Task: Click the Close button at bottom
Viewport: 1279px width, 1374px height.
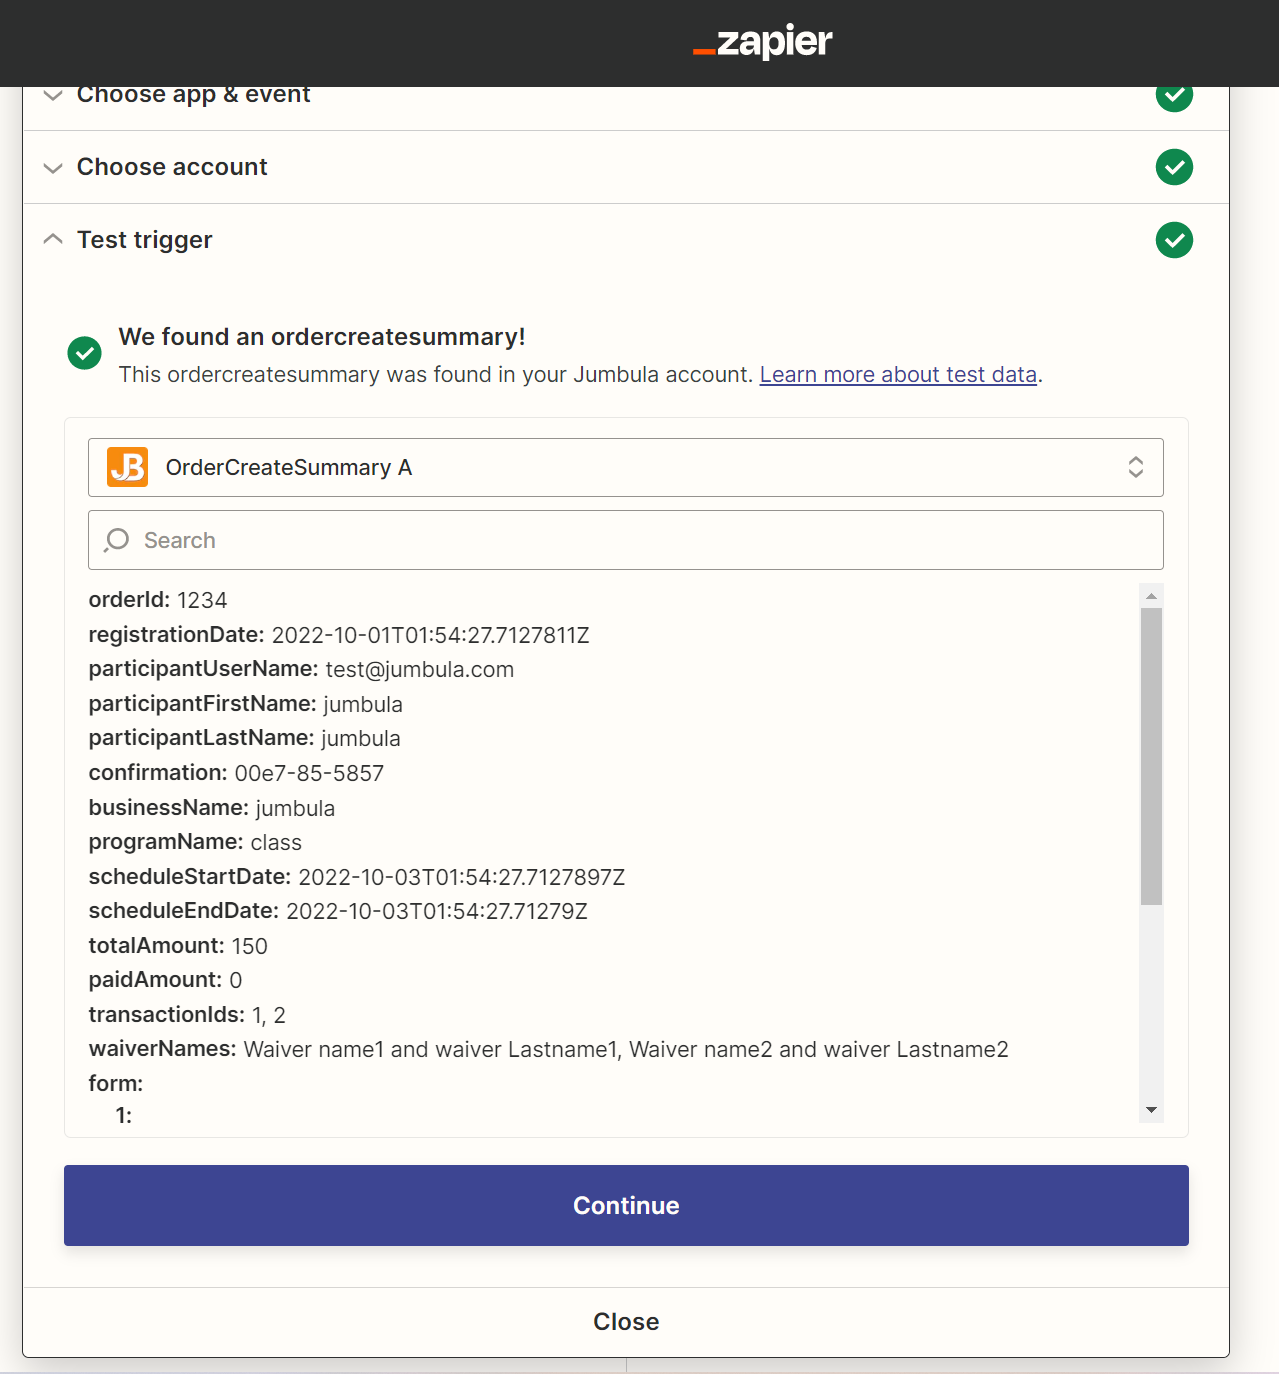Action: pos(626,1321)
